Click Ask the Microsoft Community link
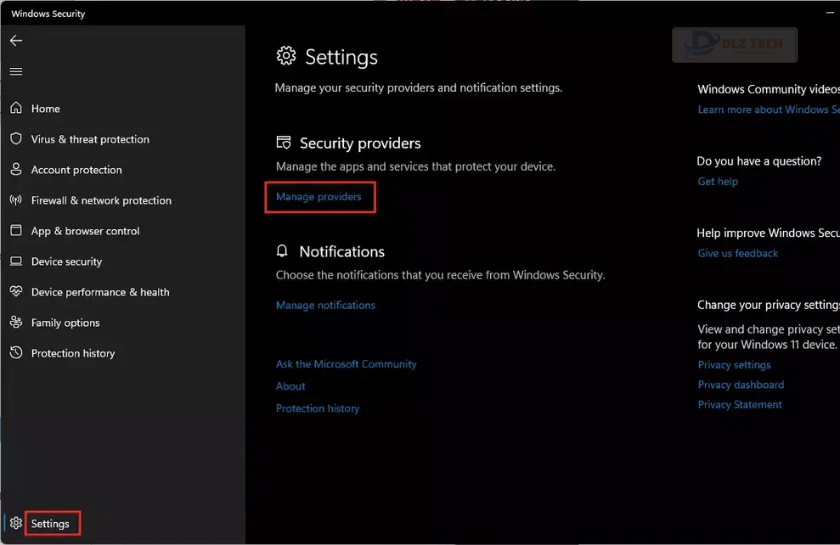 [346, 364]
